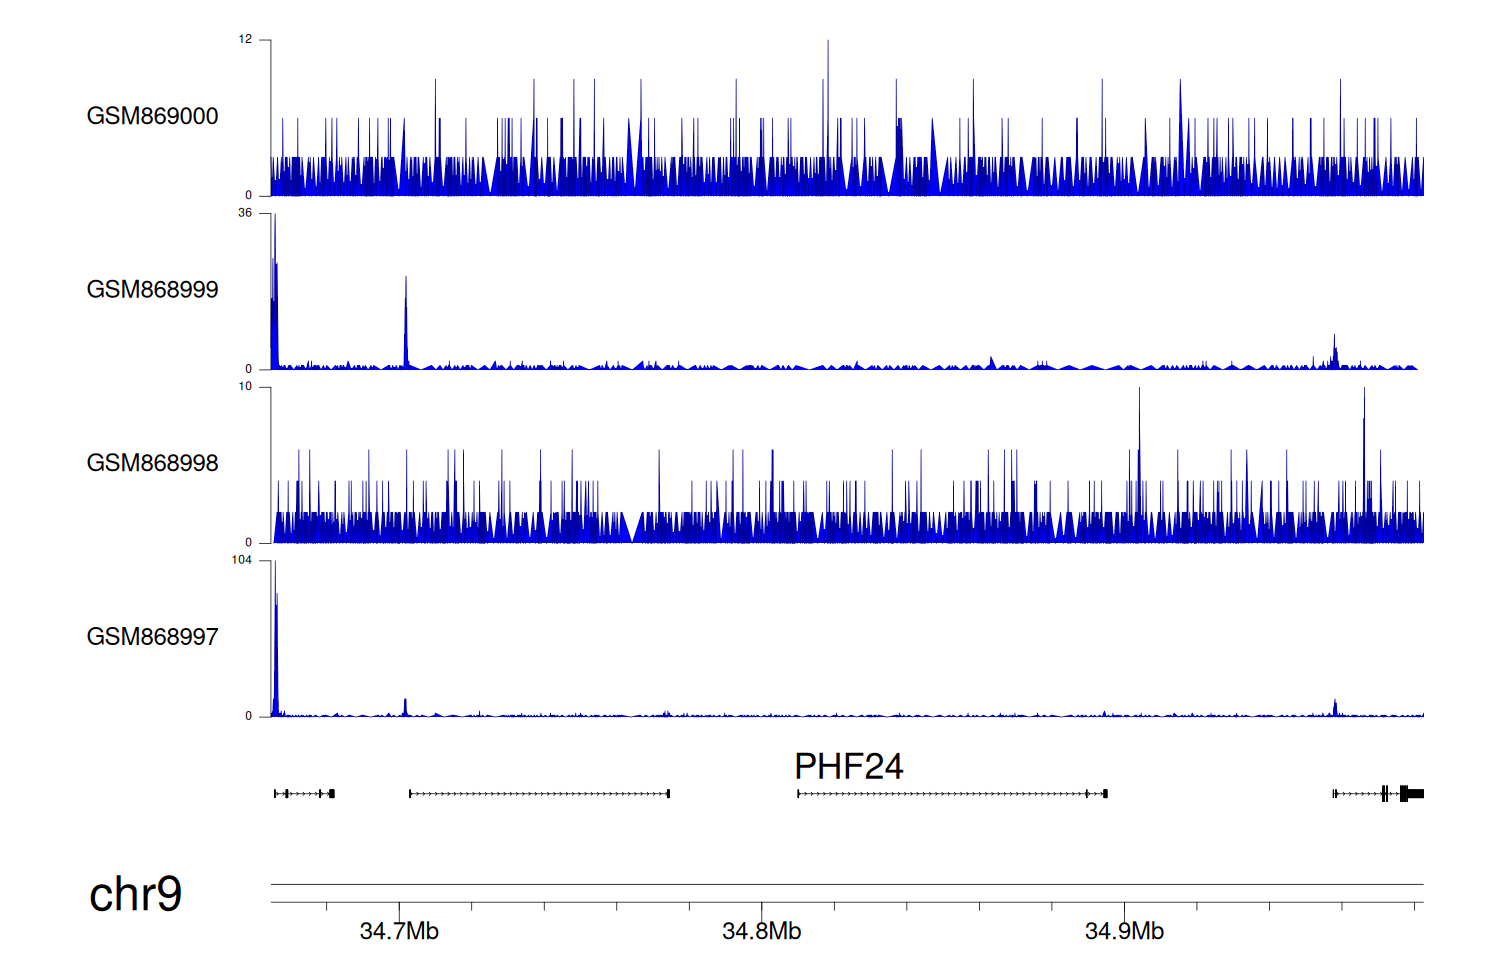Click the GSM869000 track label

pyautogui.click(x=152, y=116)
